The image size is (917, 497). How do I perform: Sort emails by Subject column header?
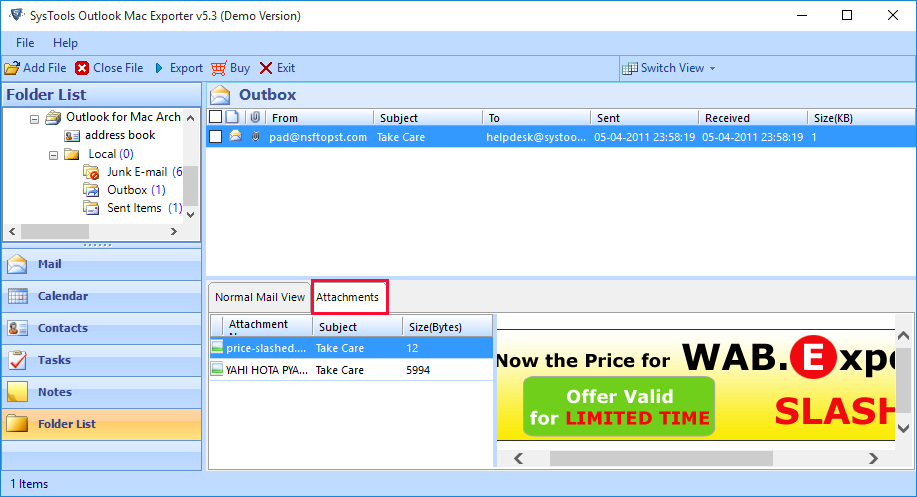tap(428, 118)
